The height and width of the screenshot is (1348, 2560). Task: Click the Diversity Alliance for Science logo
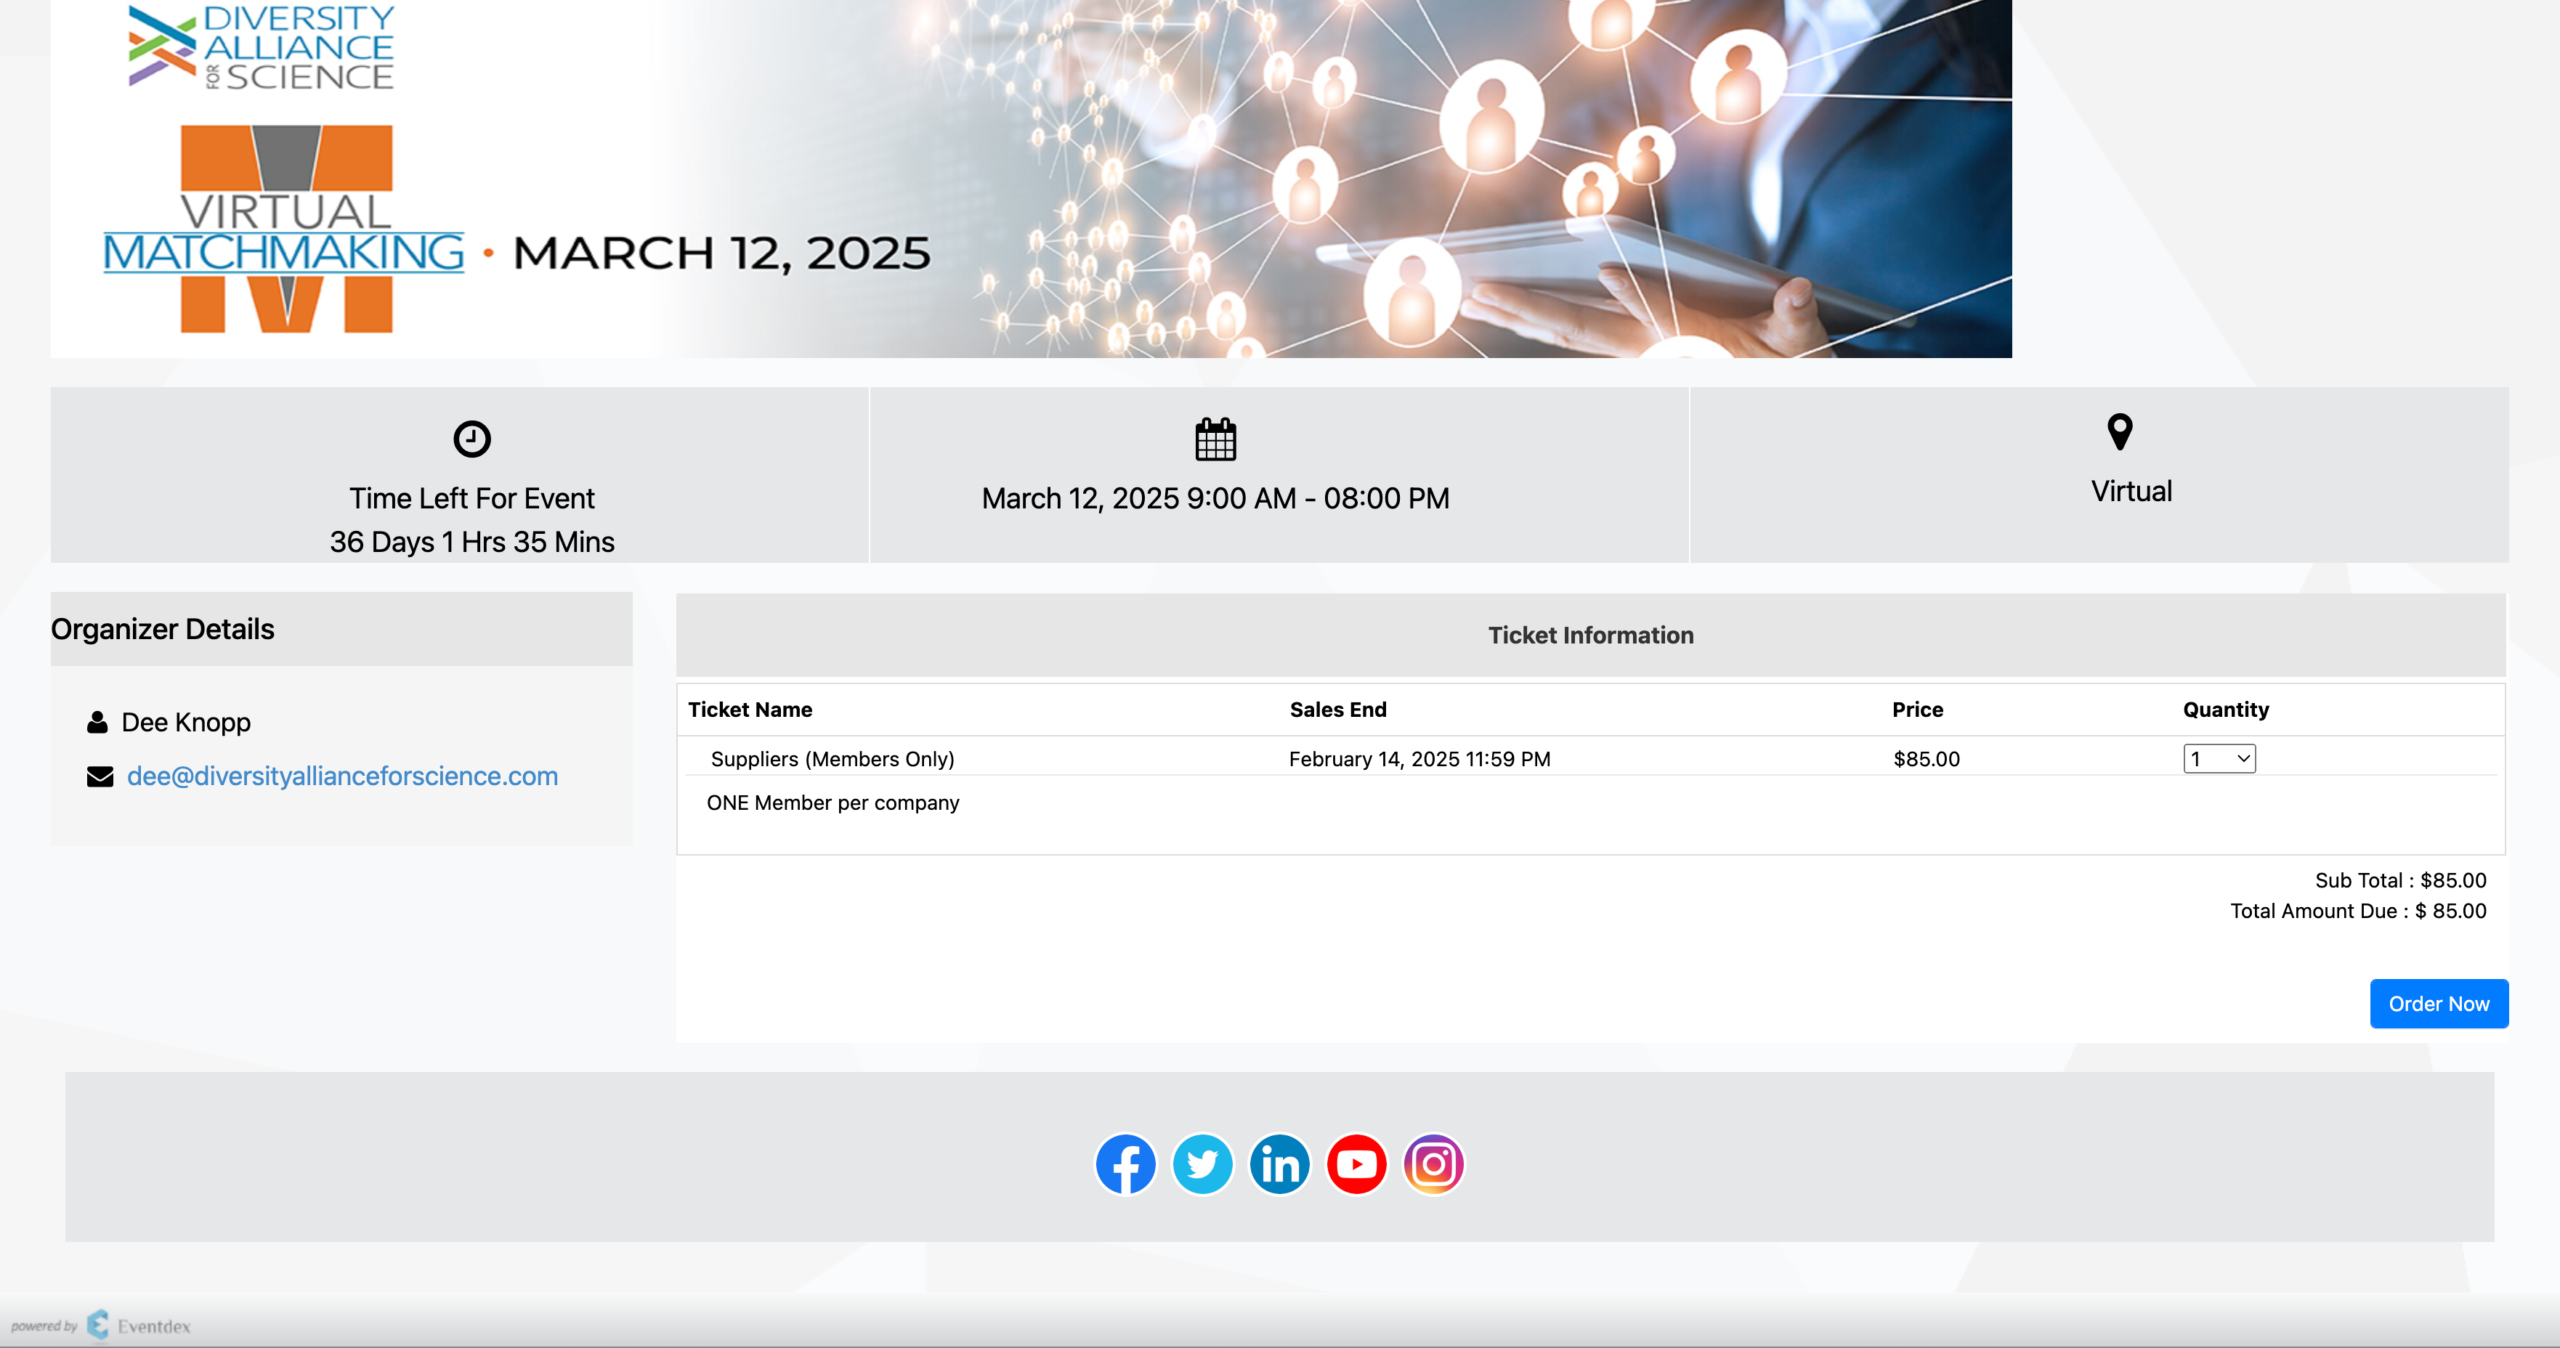click(x=262, y=48)
